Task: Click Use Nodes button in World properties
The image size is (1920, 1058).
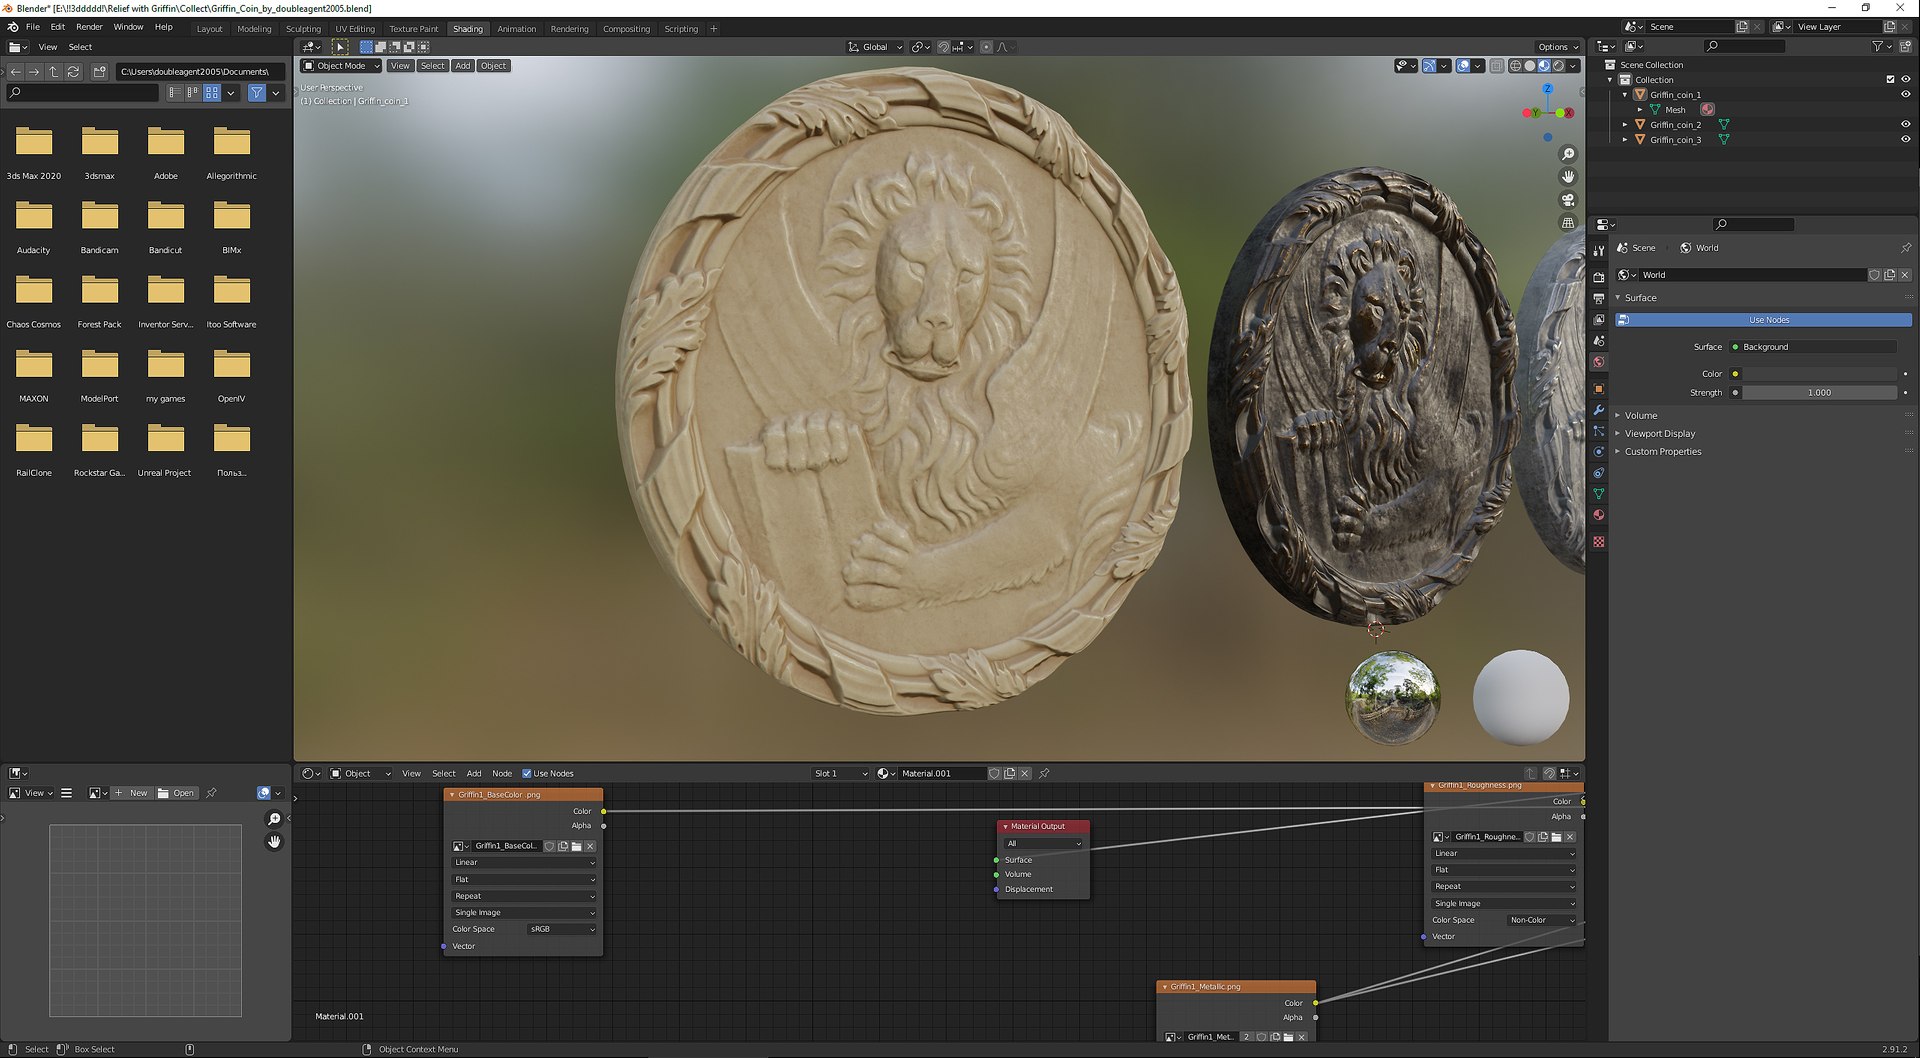Action: (x=1764, y=320)
